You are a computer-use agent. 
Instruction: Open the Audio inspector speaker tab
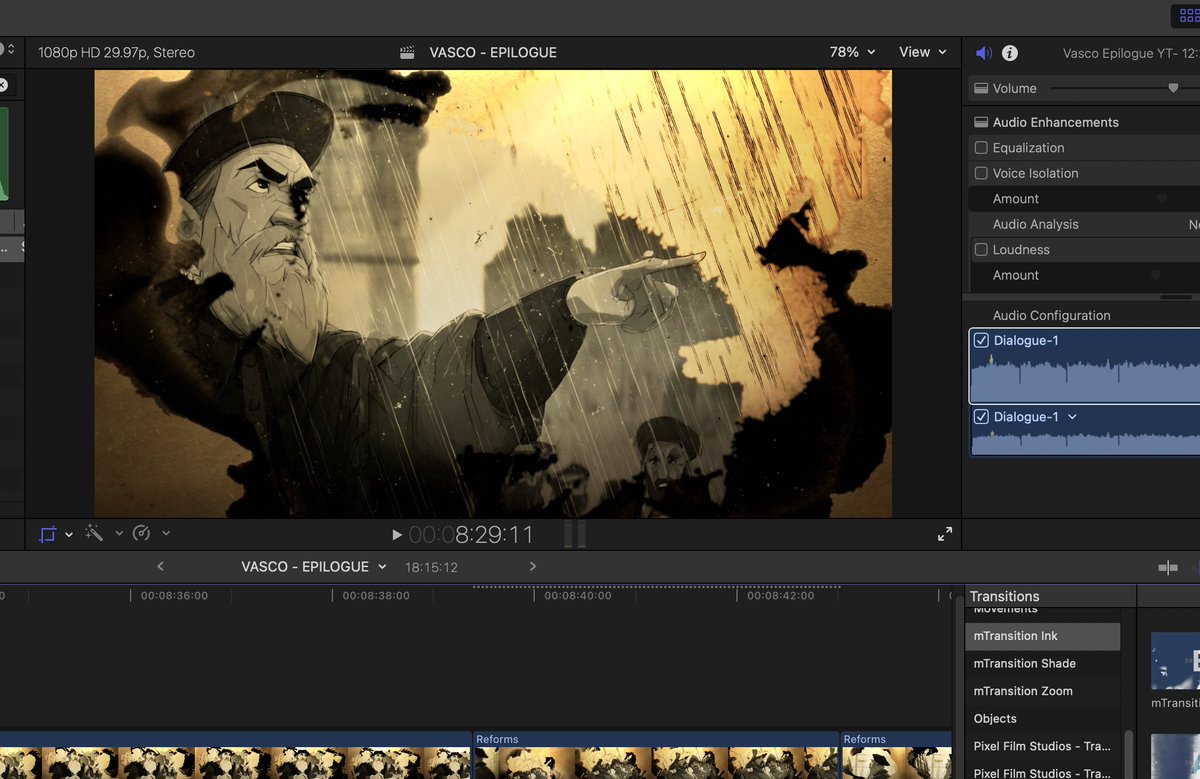click(x=984, y=53)
